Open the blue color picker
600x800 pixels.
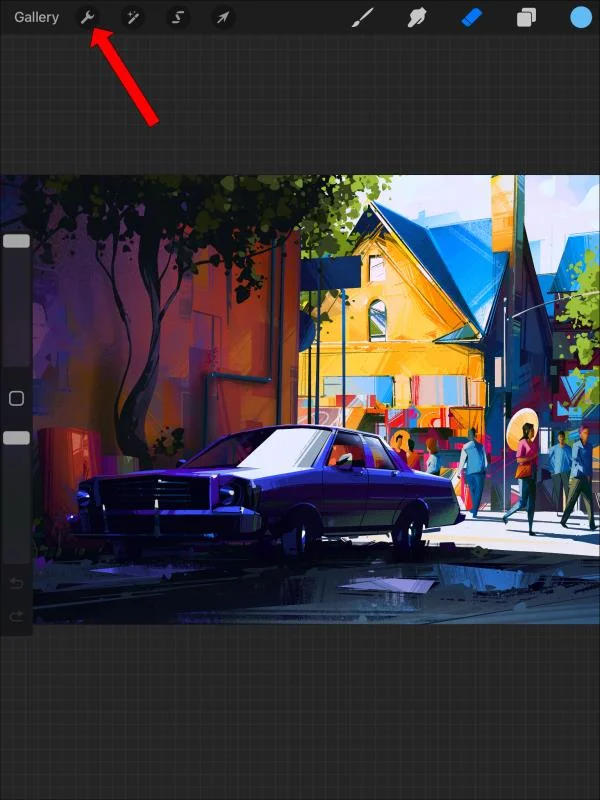[581, 17]
